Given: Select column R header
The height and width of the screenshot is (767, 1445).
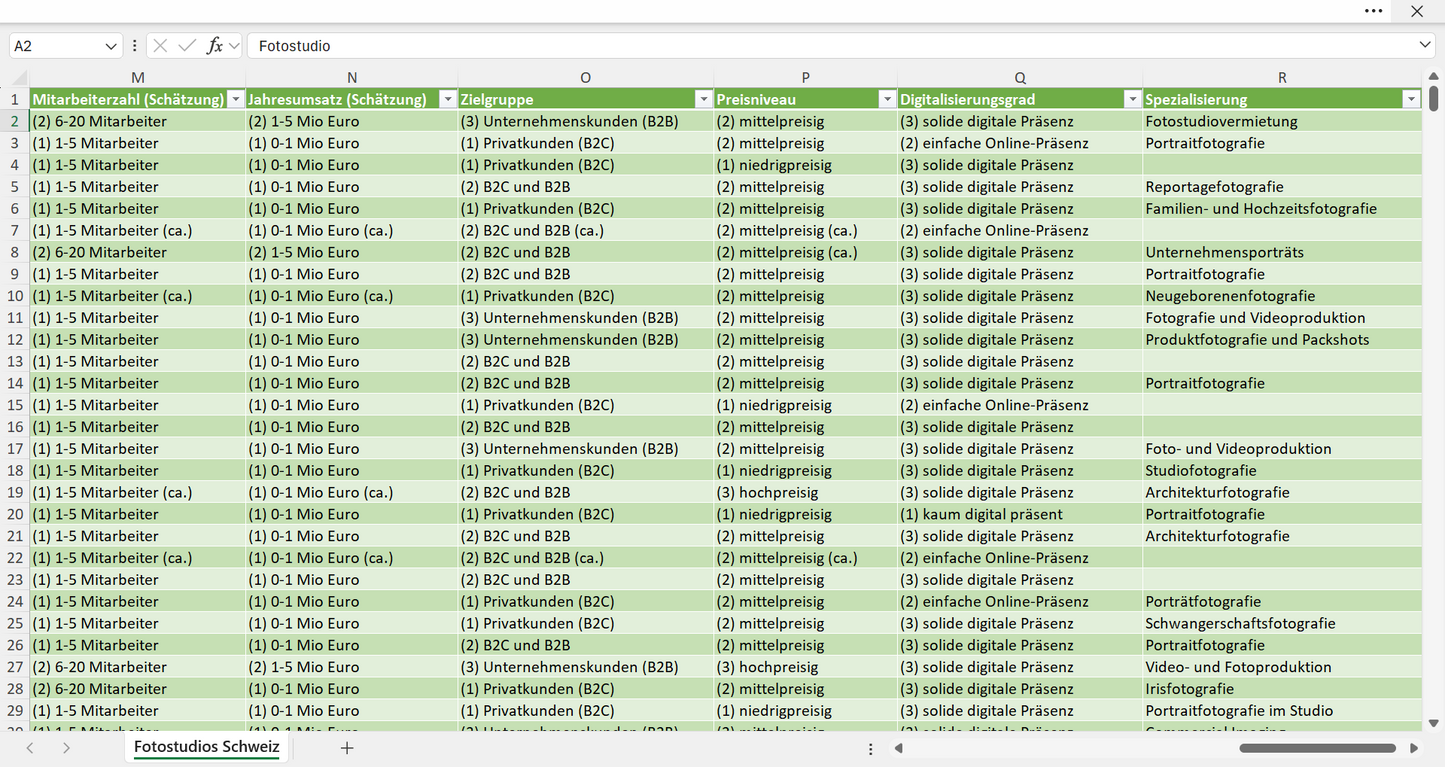Looking at the screenshot, I should coord(1282,77).
